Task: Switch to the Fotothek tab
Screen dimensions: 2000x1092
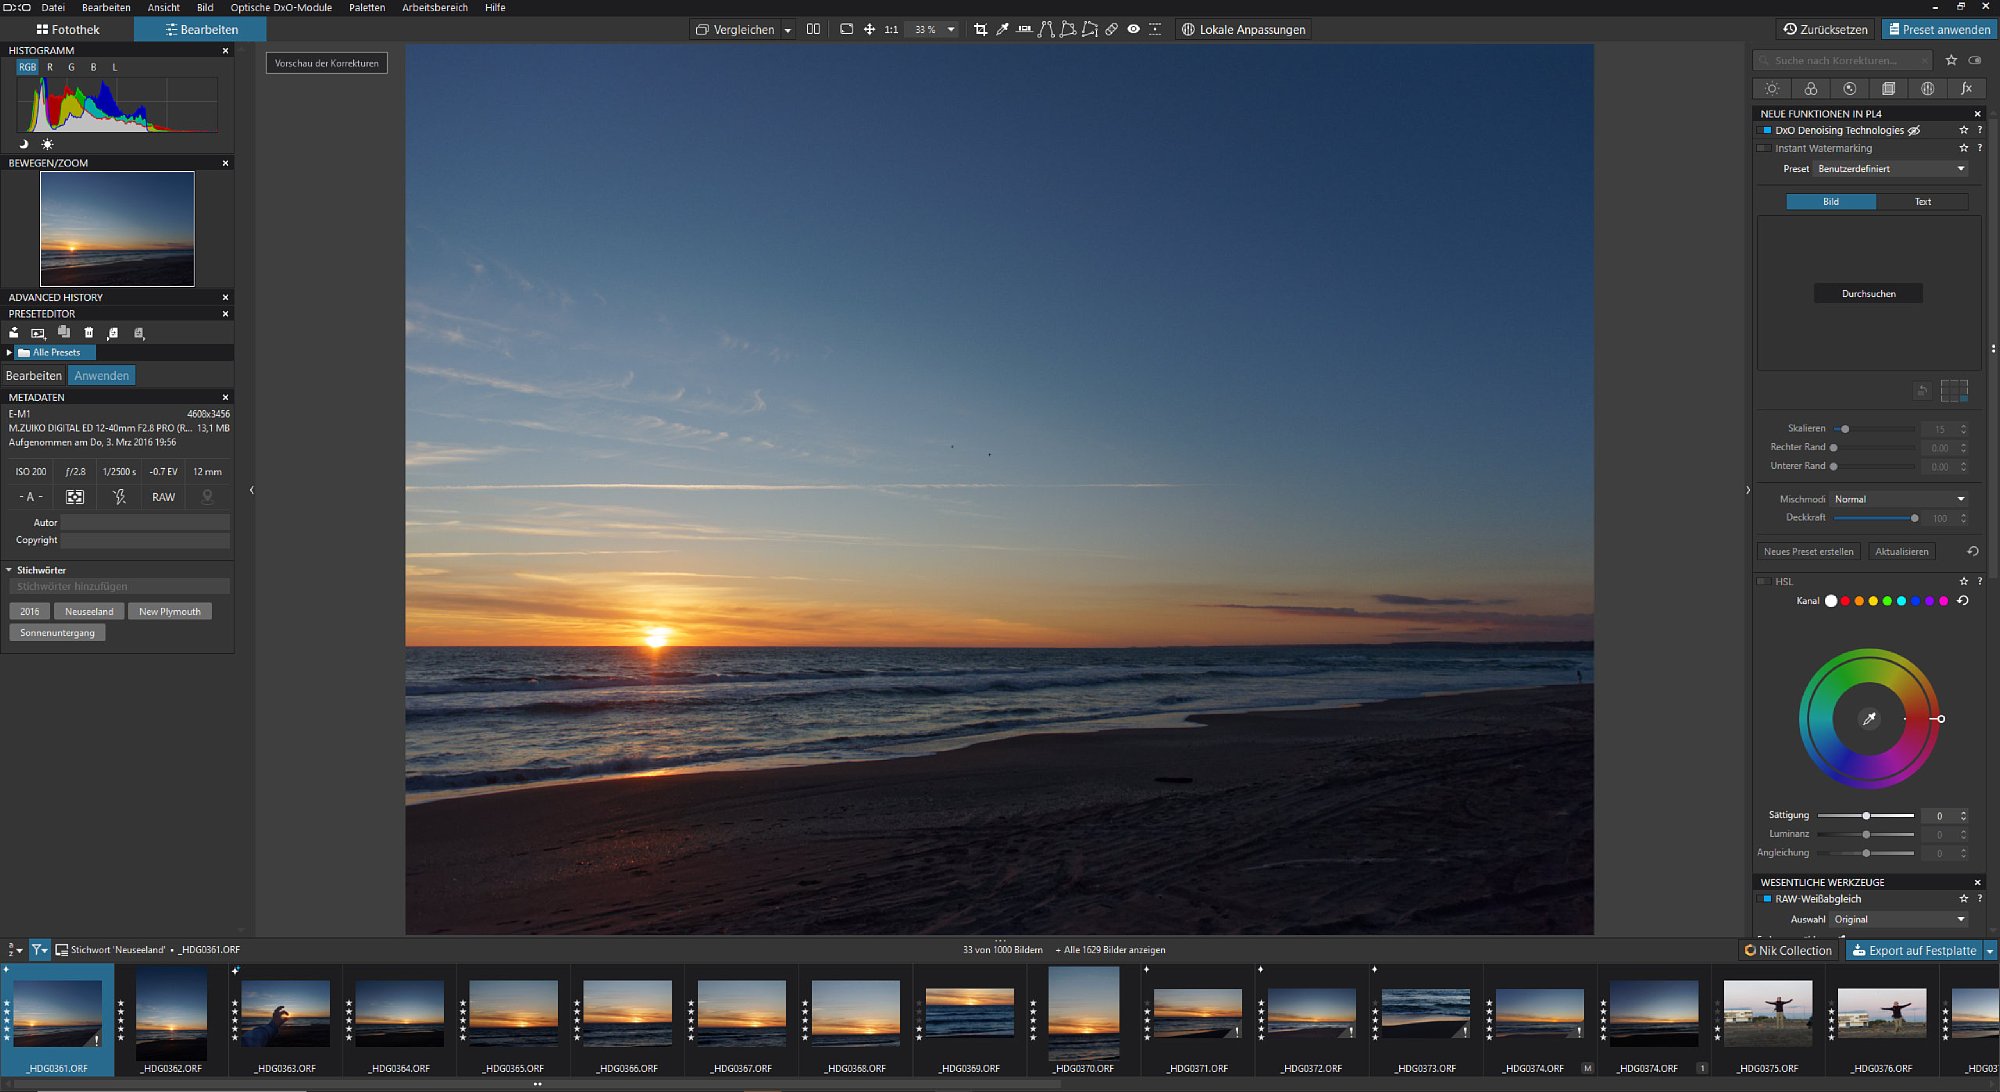Action: click(x=68, y=30)
